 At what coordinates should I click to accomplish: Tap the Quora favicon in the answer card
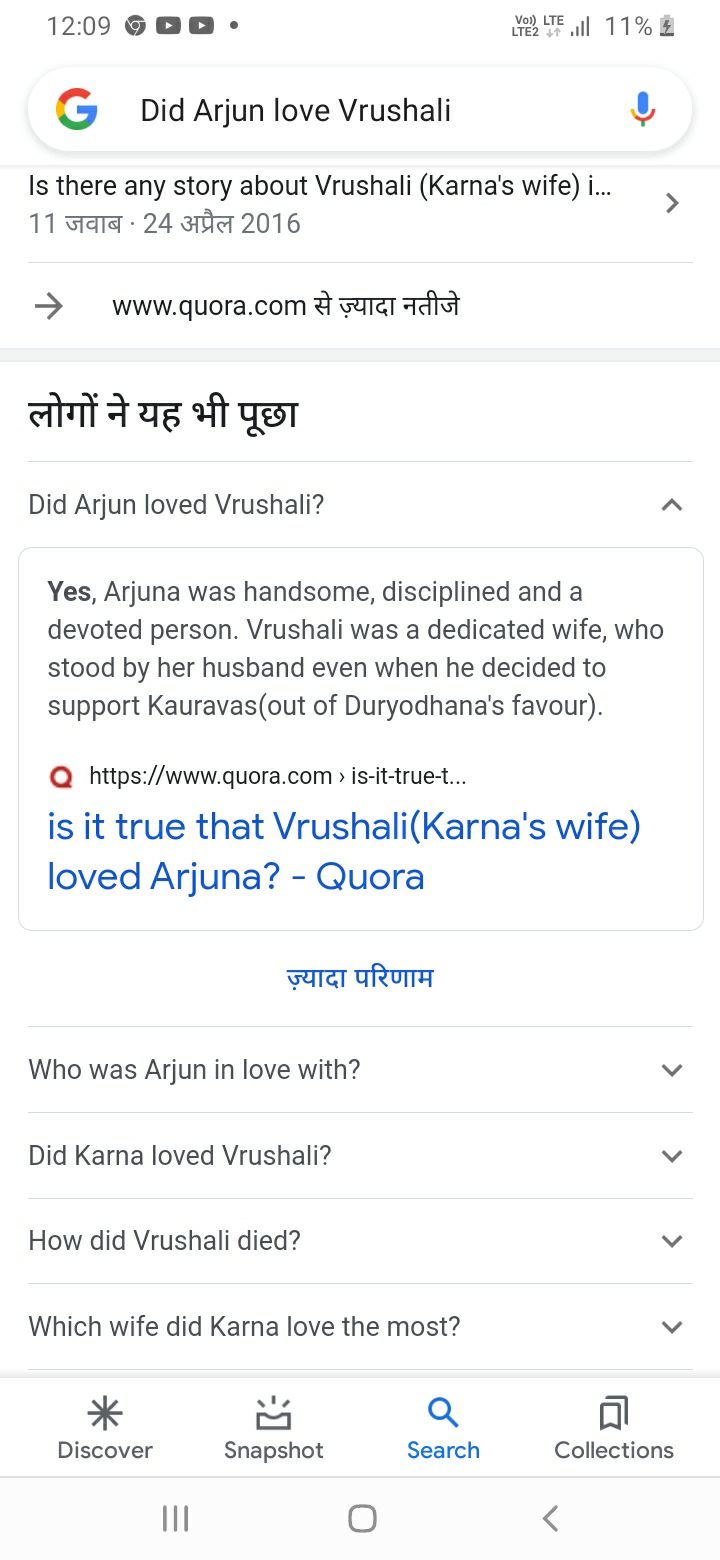pyautogui.click(x=61, y=776)
